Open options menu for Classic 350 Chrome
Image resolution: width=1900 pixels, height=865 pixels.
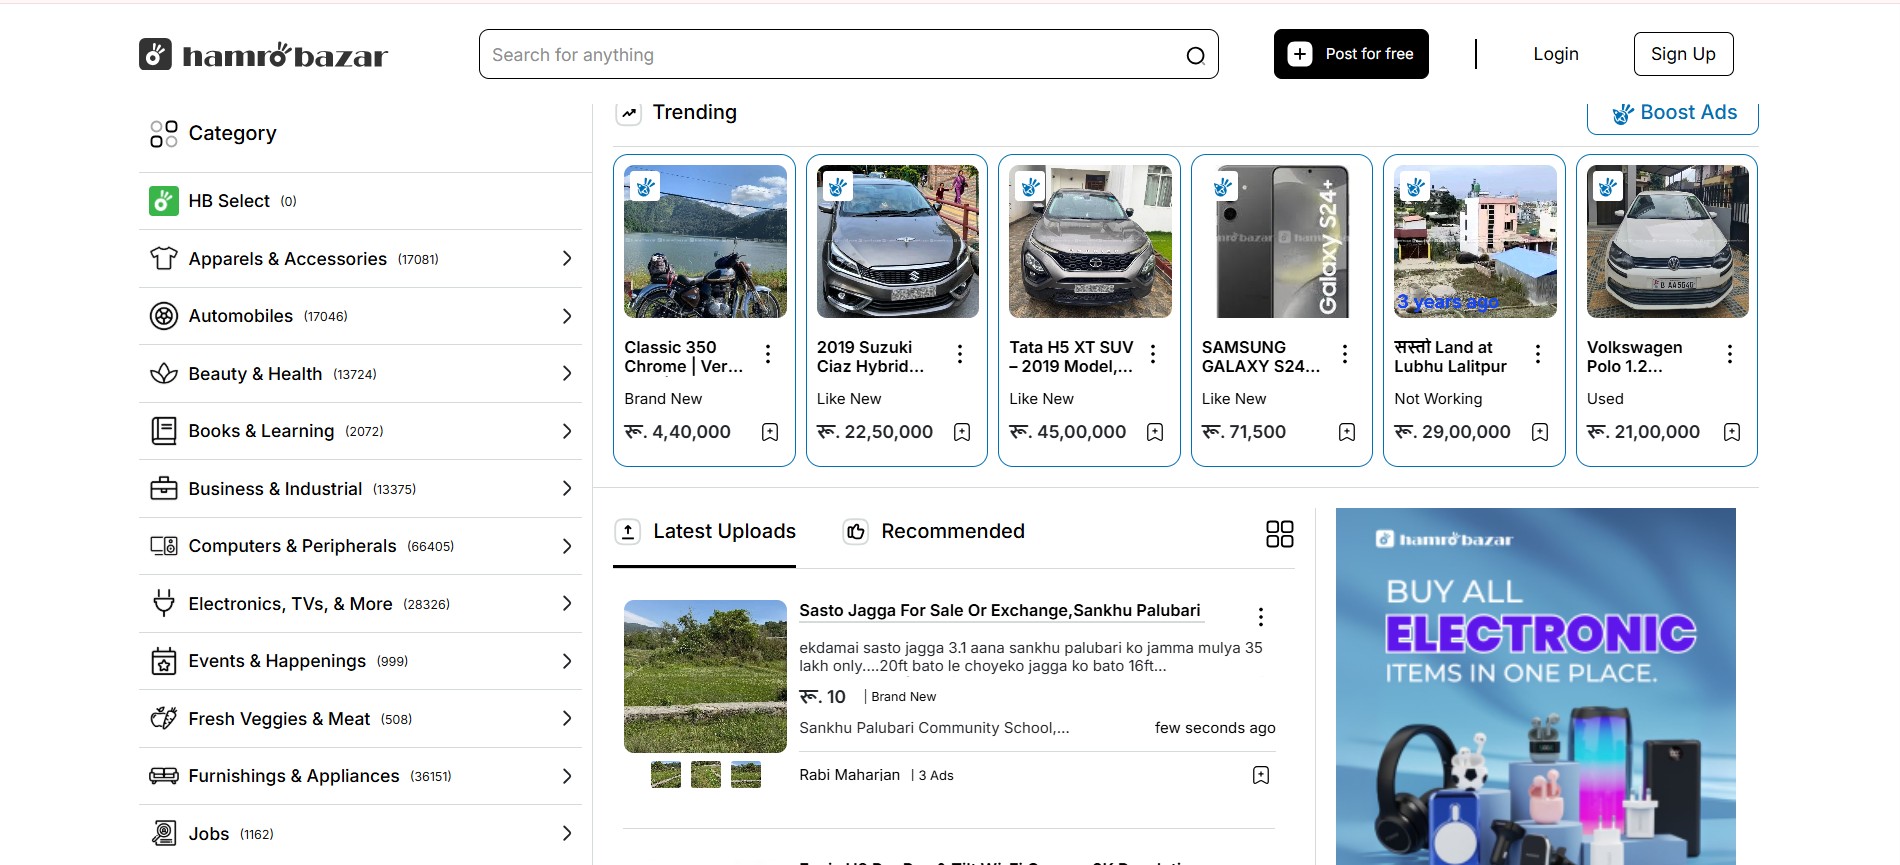coord(768,354)
